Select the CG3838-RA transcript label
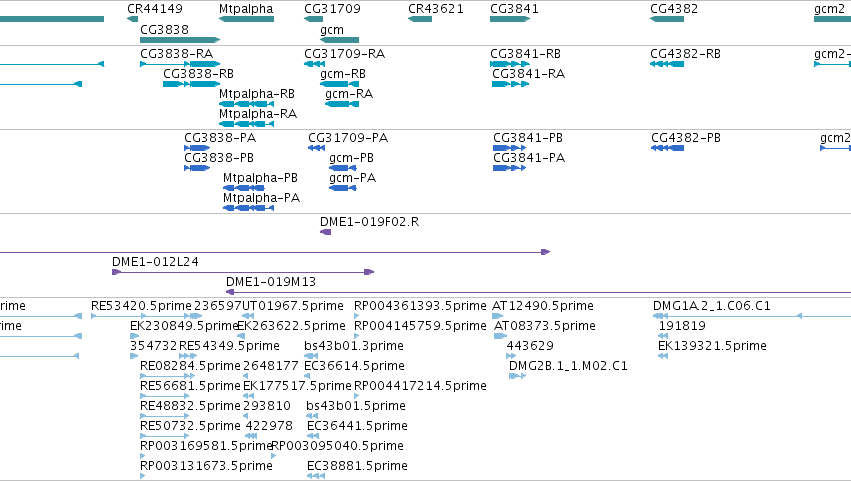This screenshot has height=481, width=851. [176, 54]
